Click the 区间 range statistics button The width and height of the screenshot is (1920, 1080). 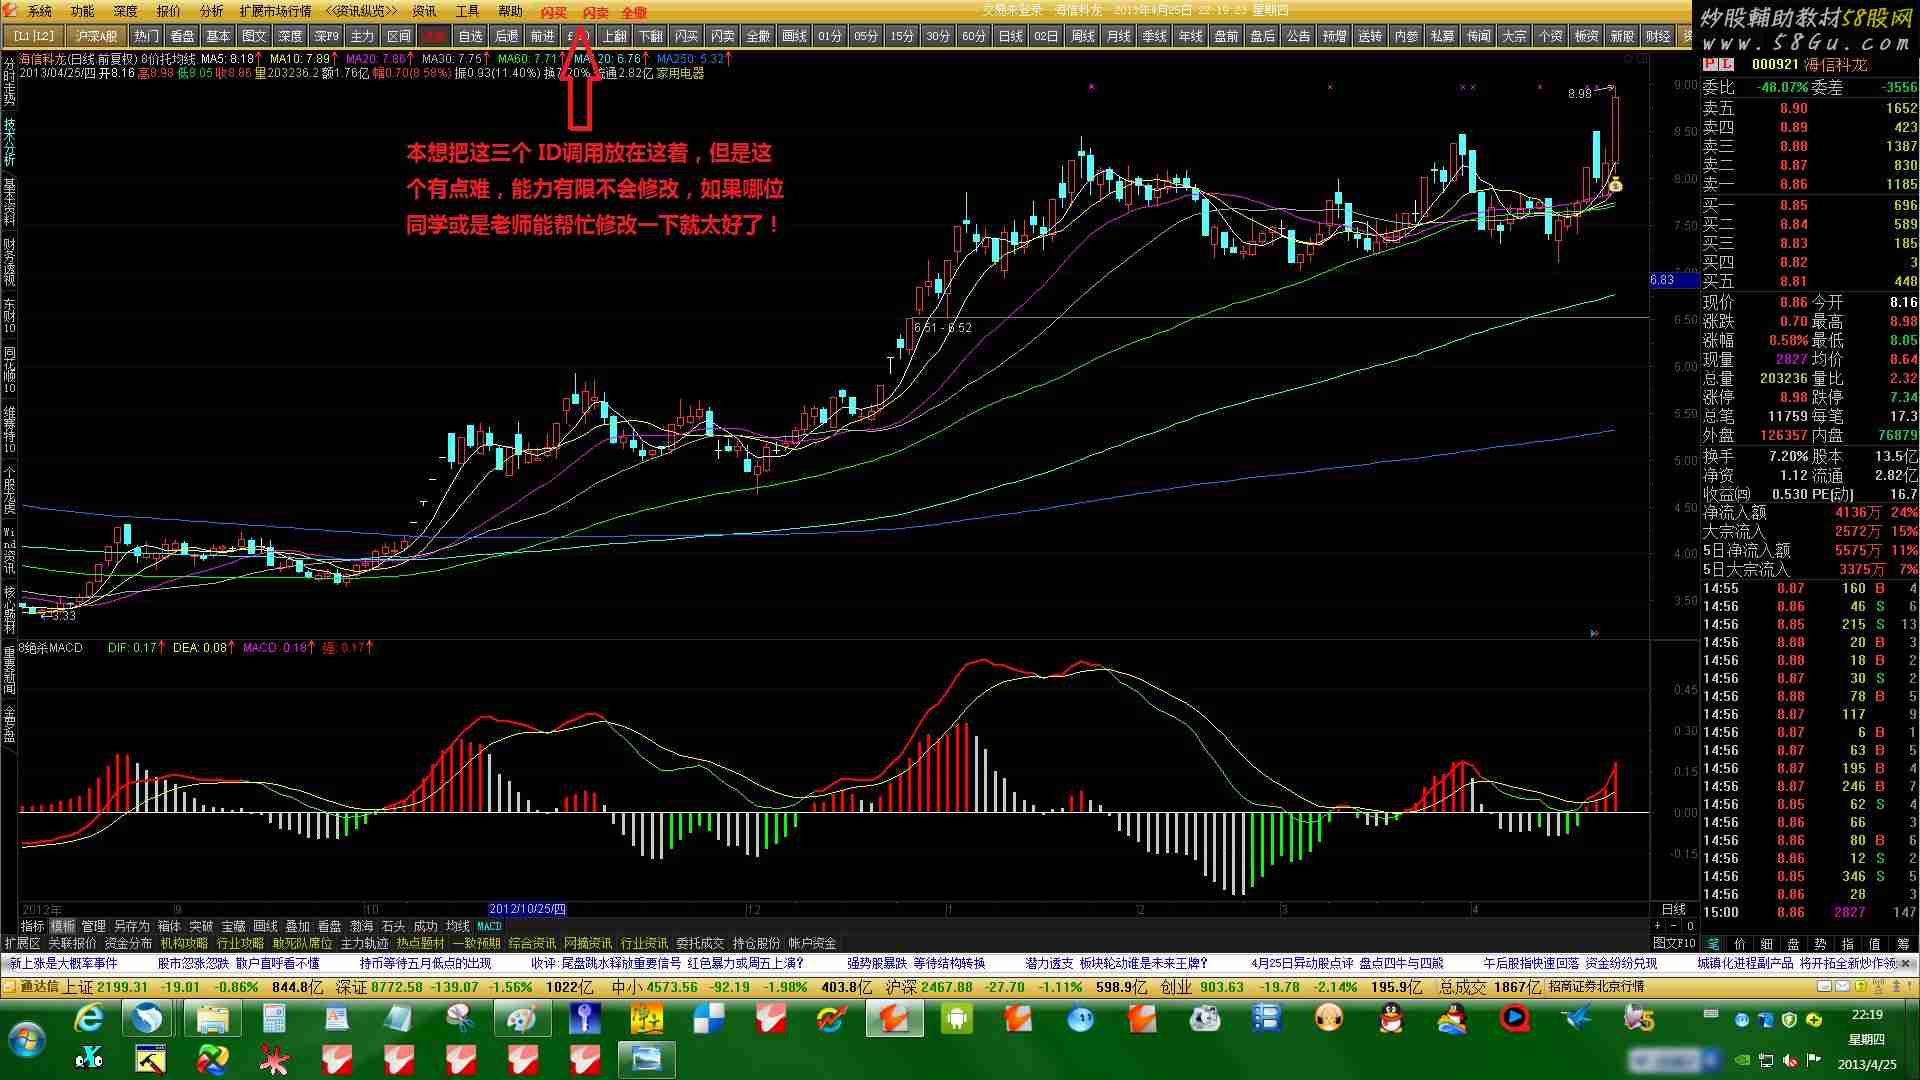(398, 36)
